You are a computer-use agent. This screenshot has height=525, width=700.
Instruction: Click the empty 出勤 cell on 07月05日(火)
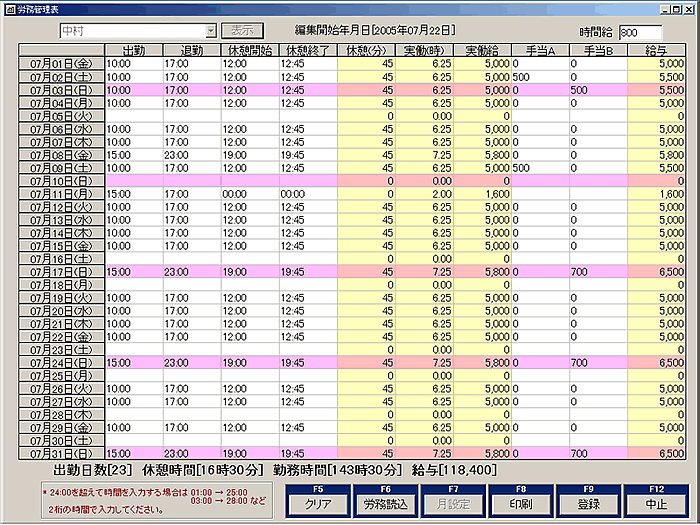pyautogui.click(x=134, y=116)
